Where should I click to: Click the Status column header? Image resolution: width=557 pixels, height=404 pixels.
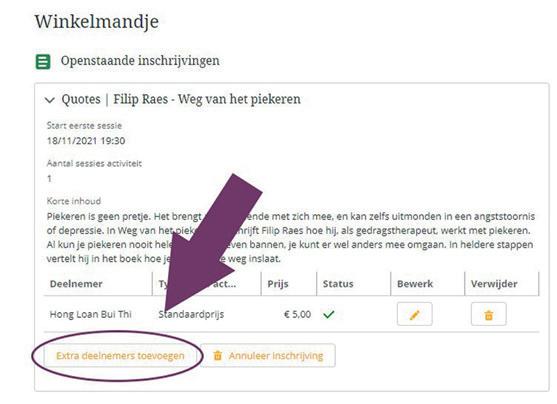(338, 284)
